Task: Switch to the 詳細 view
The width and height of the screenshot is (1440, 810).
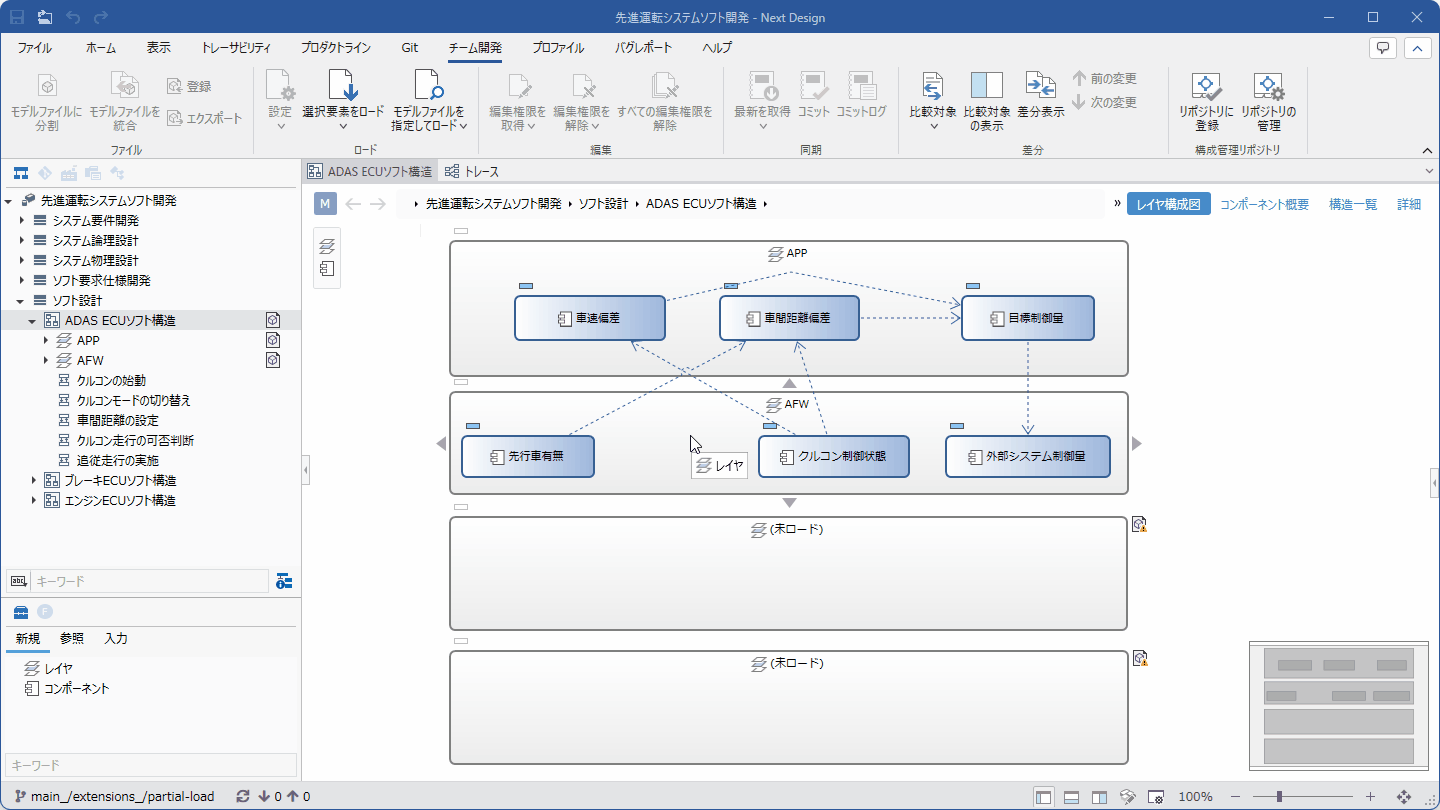Action: 1409,204
